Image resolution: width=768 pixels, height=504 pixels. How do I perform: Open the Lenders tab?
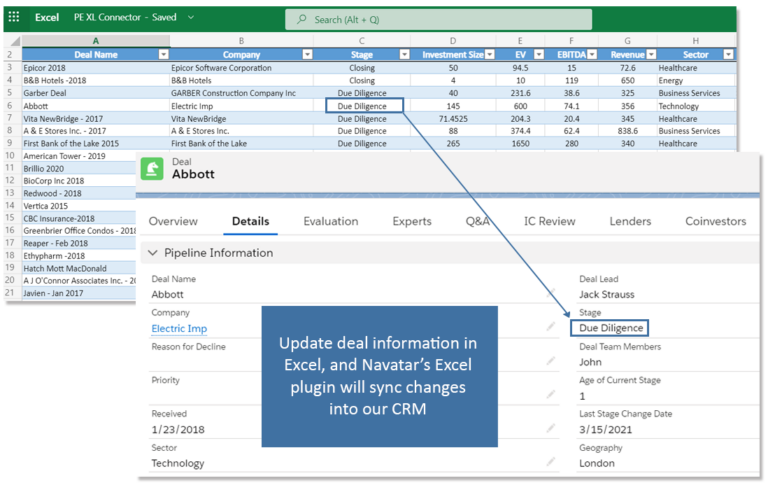[x=630, y=221]
